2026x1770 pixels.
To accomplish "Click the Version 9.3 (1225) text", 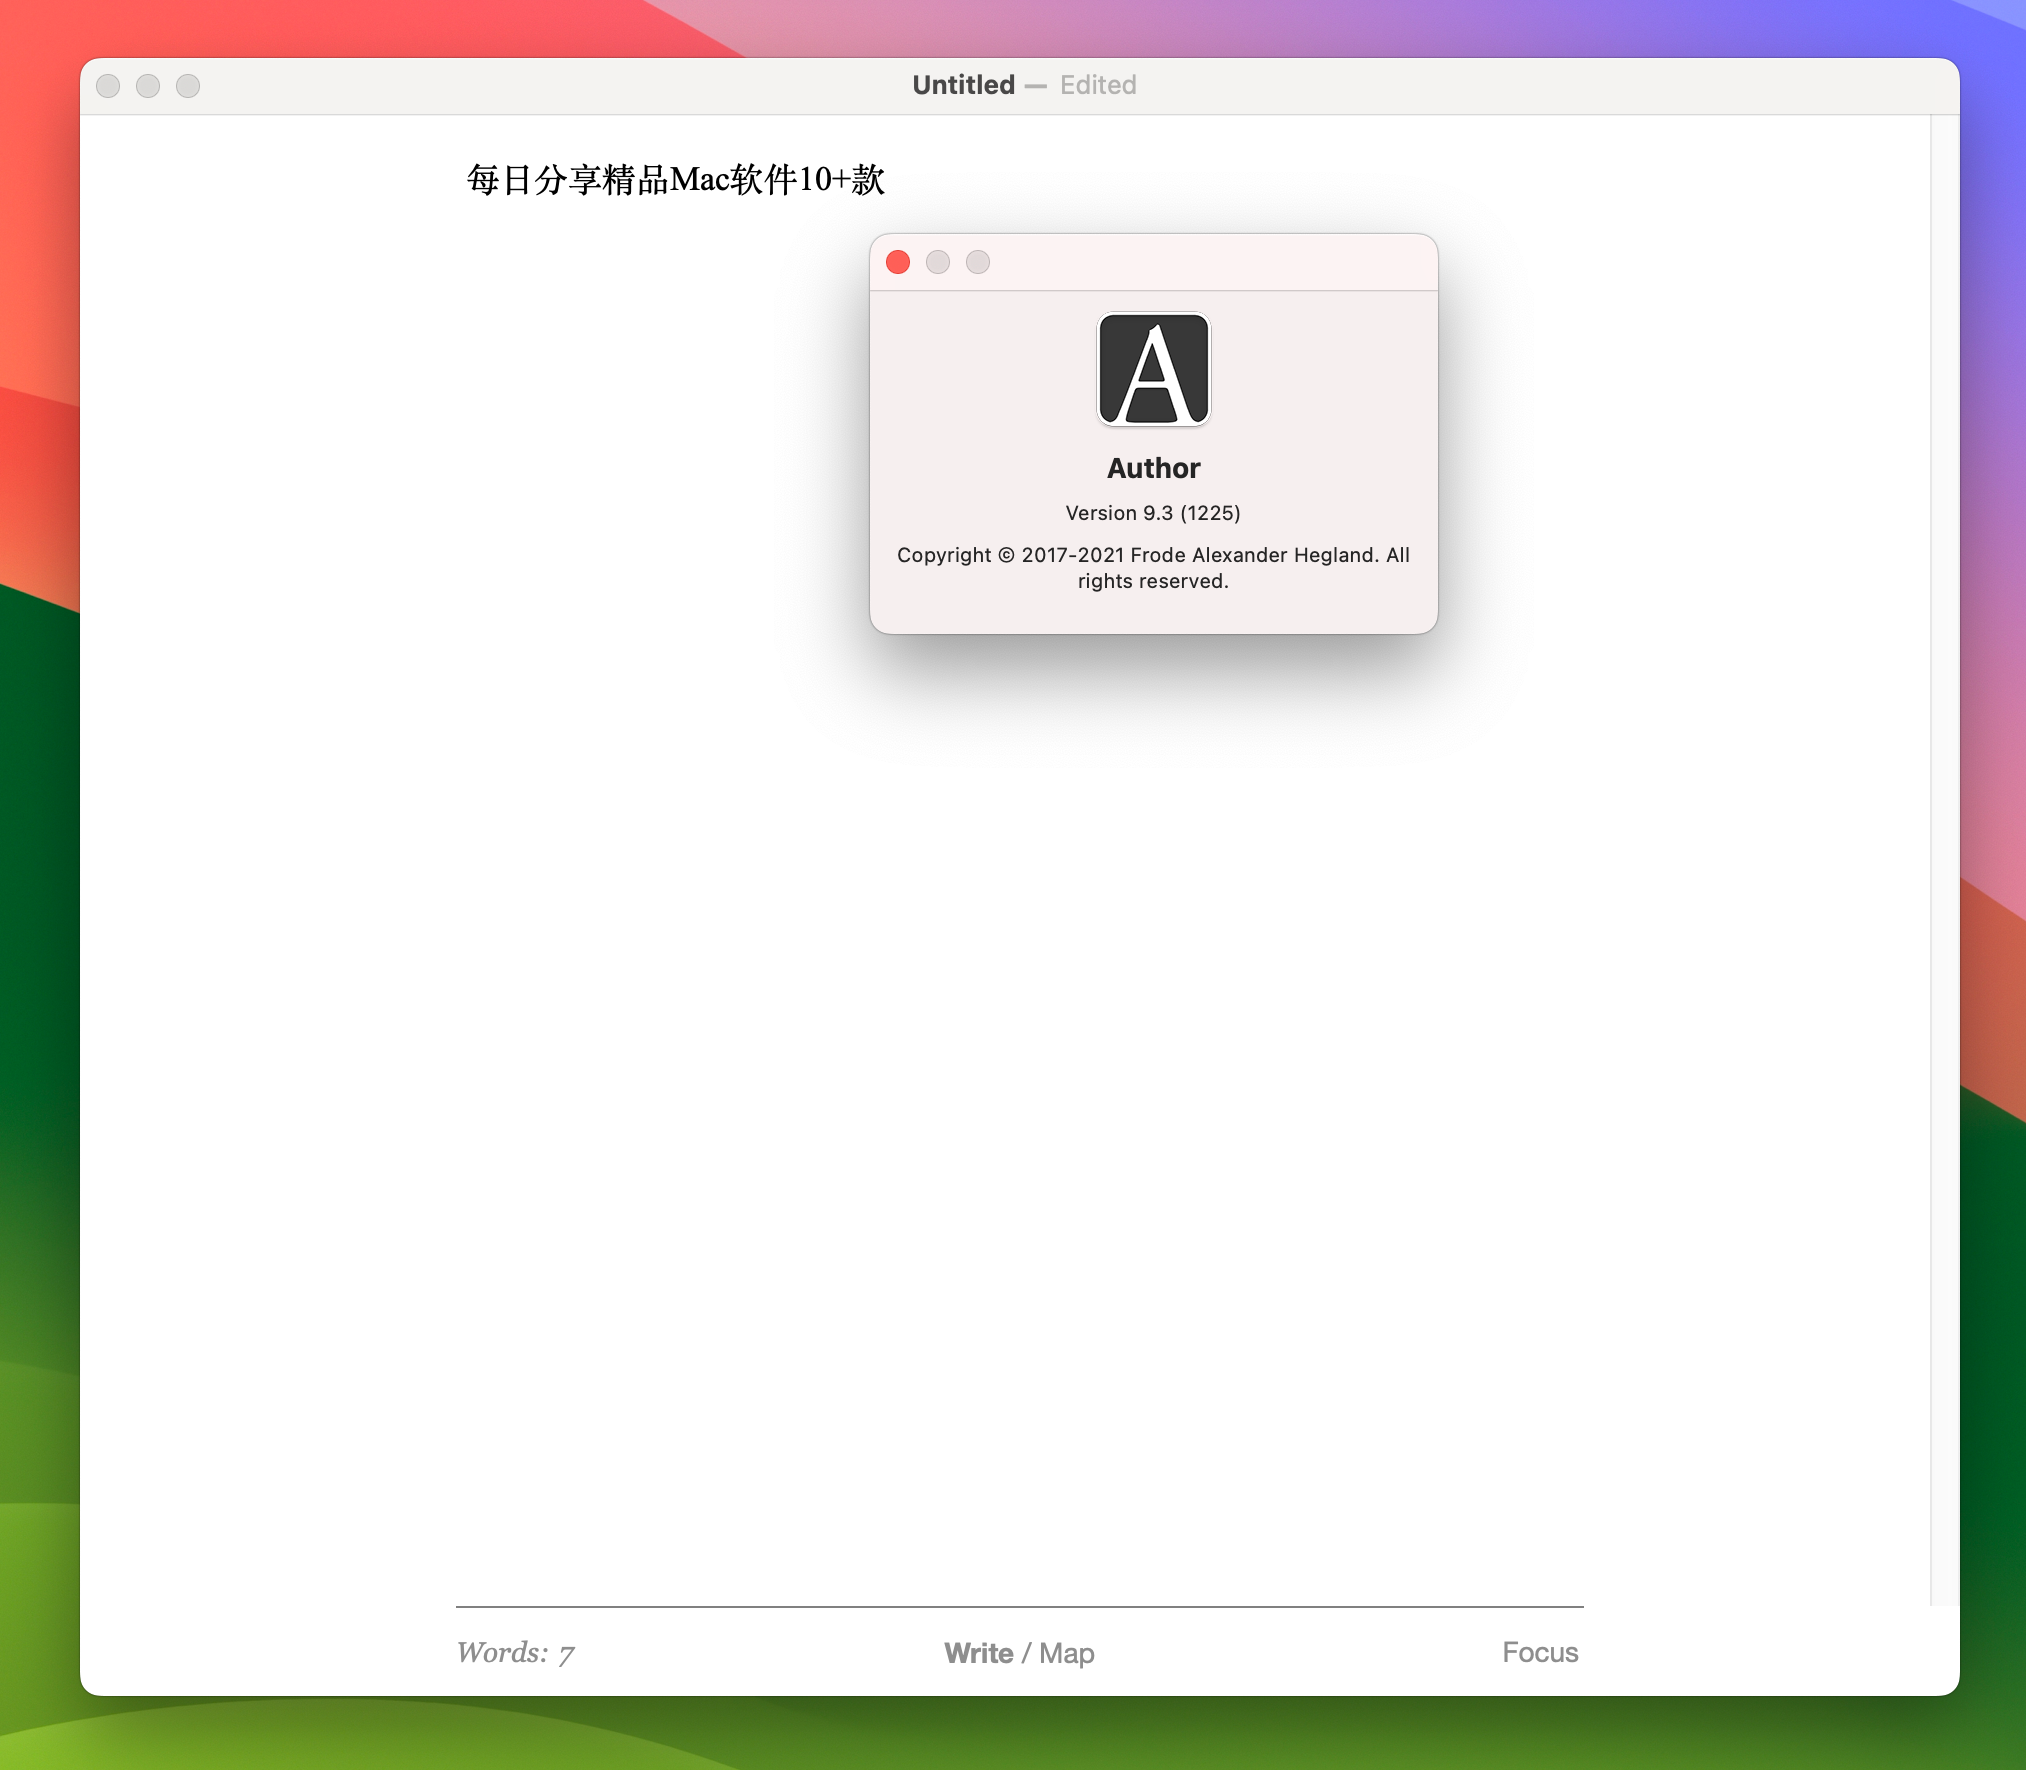I will tap(1153, 513).
